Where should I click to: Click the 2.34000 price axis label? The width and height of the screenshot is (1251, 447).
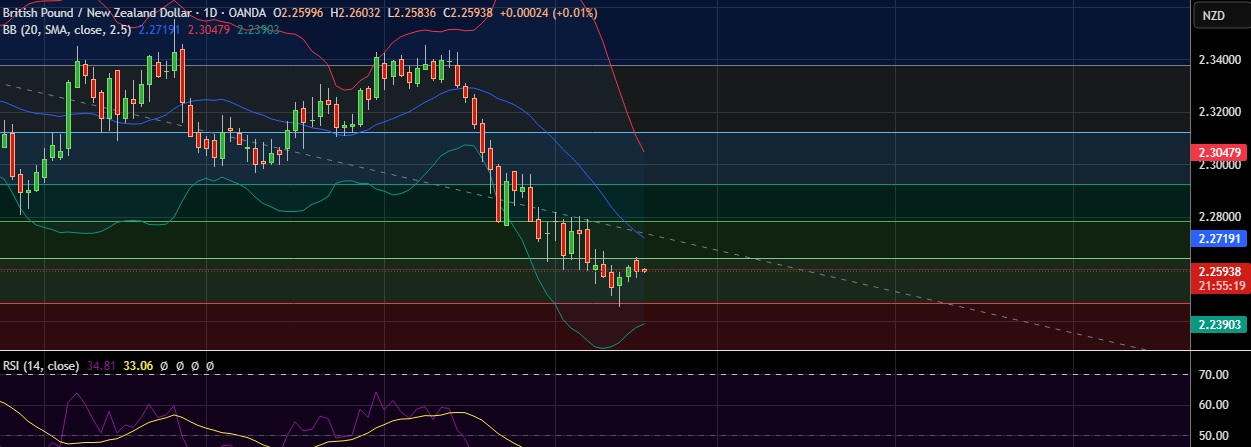[1220, 60]
